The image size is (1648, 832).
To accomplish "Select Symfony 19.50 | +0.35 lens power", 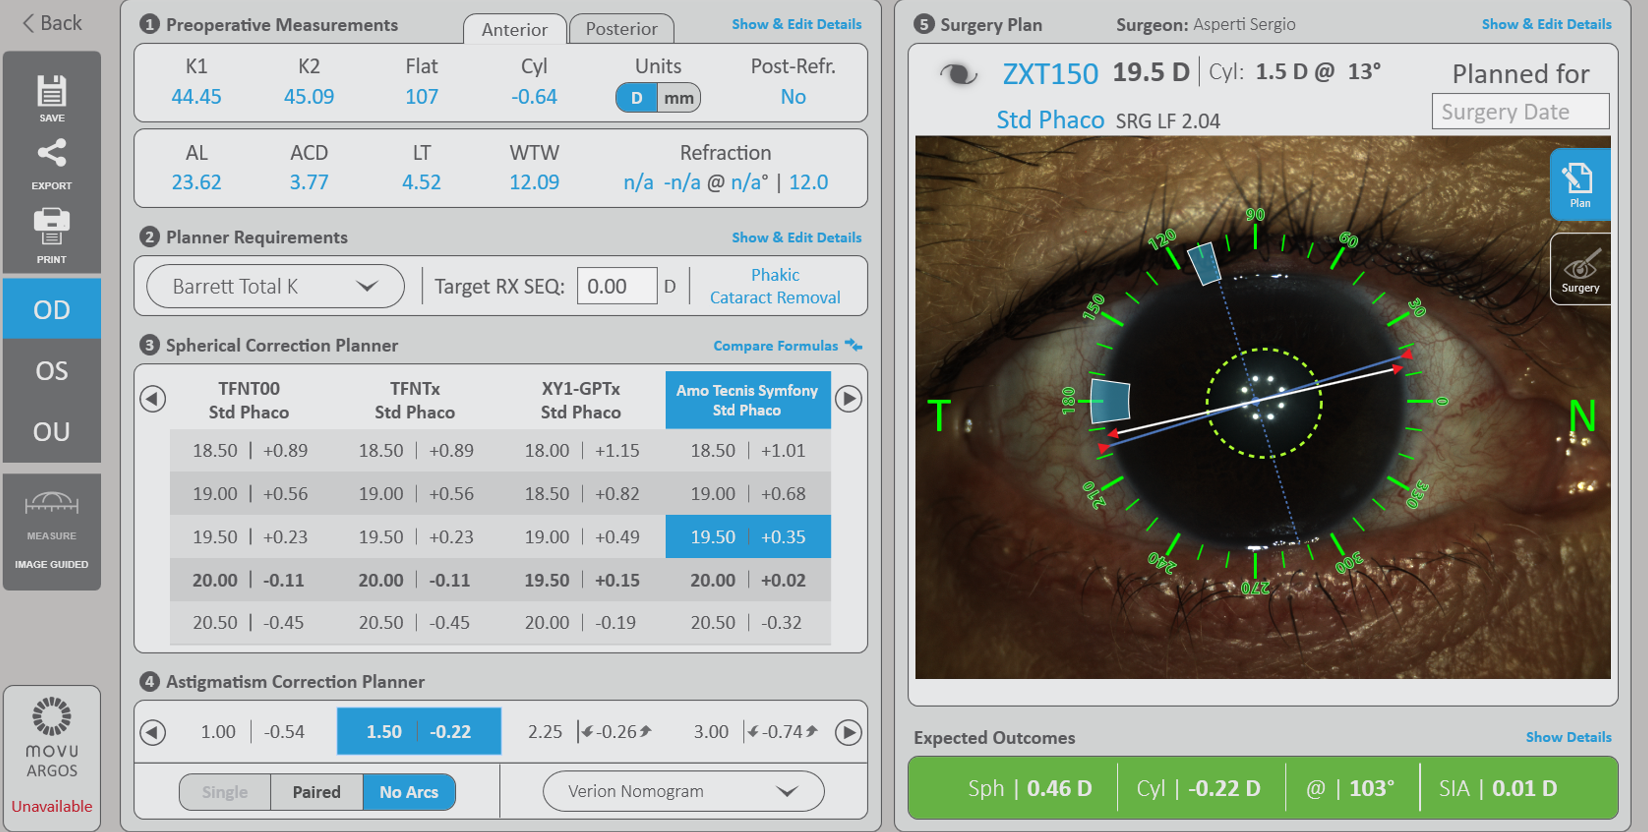I will click(748, 537).
